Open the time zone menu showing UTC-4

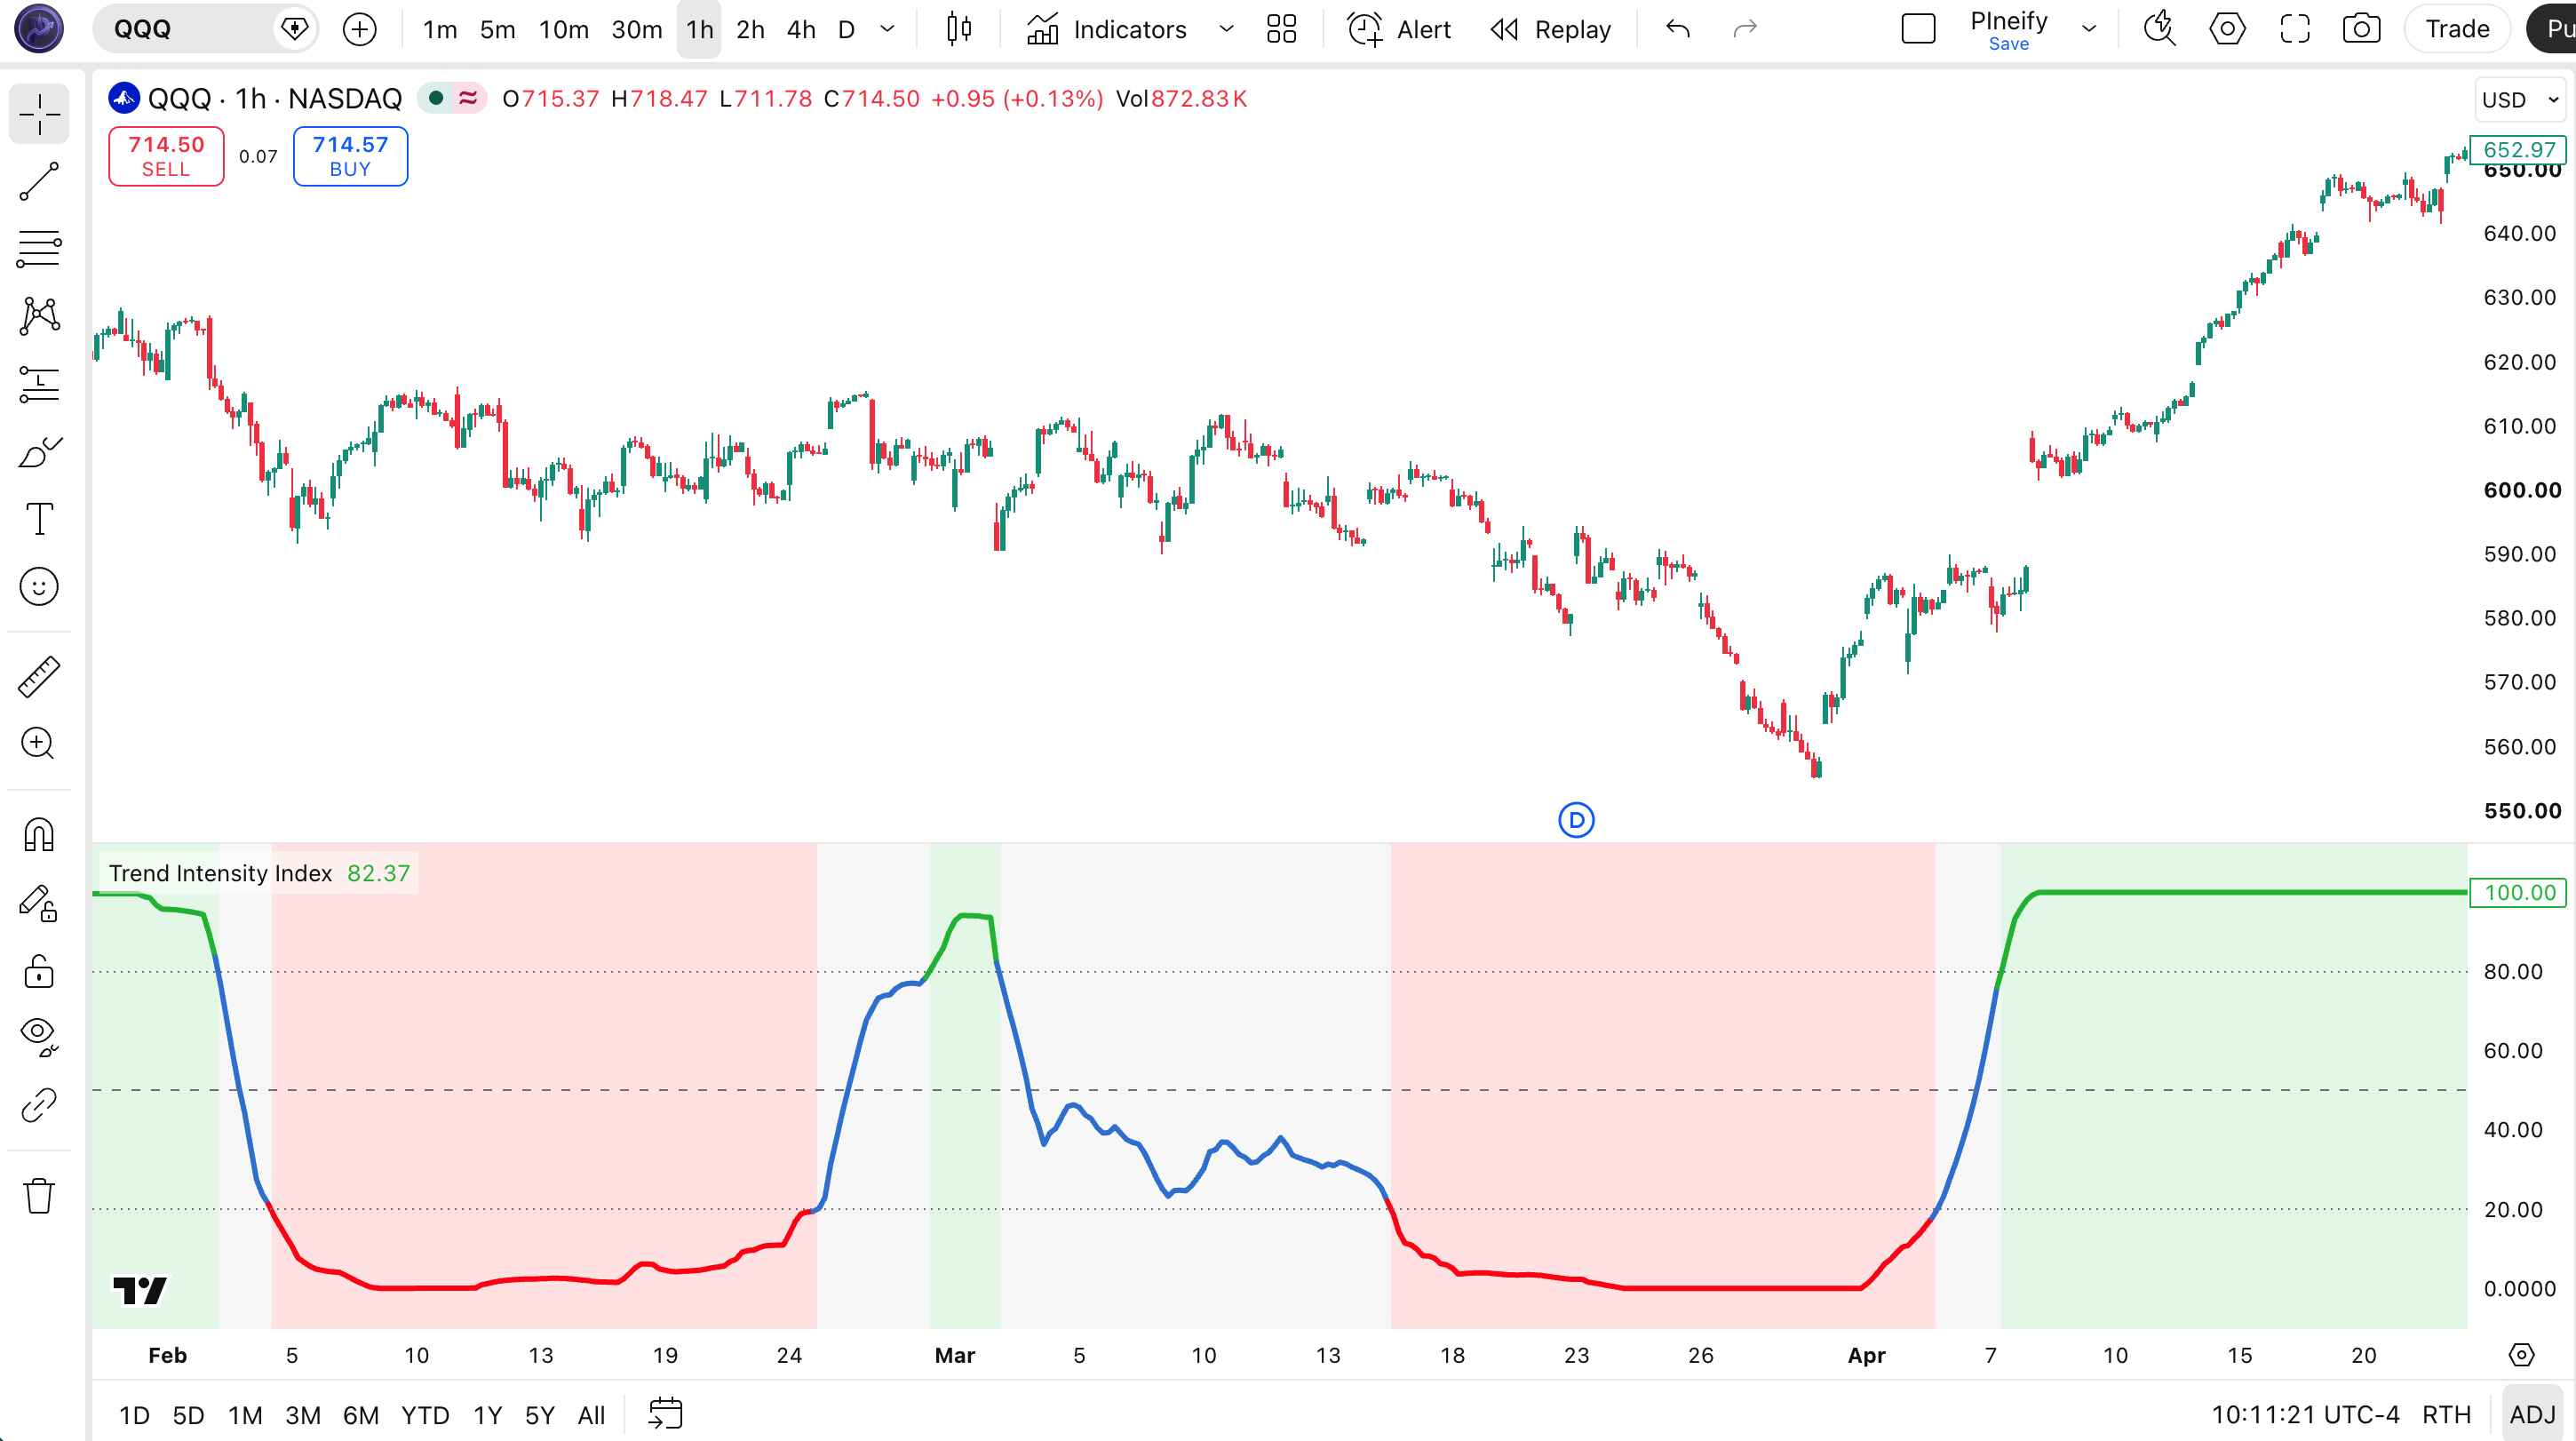[x=2304, y=1415]
